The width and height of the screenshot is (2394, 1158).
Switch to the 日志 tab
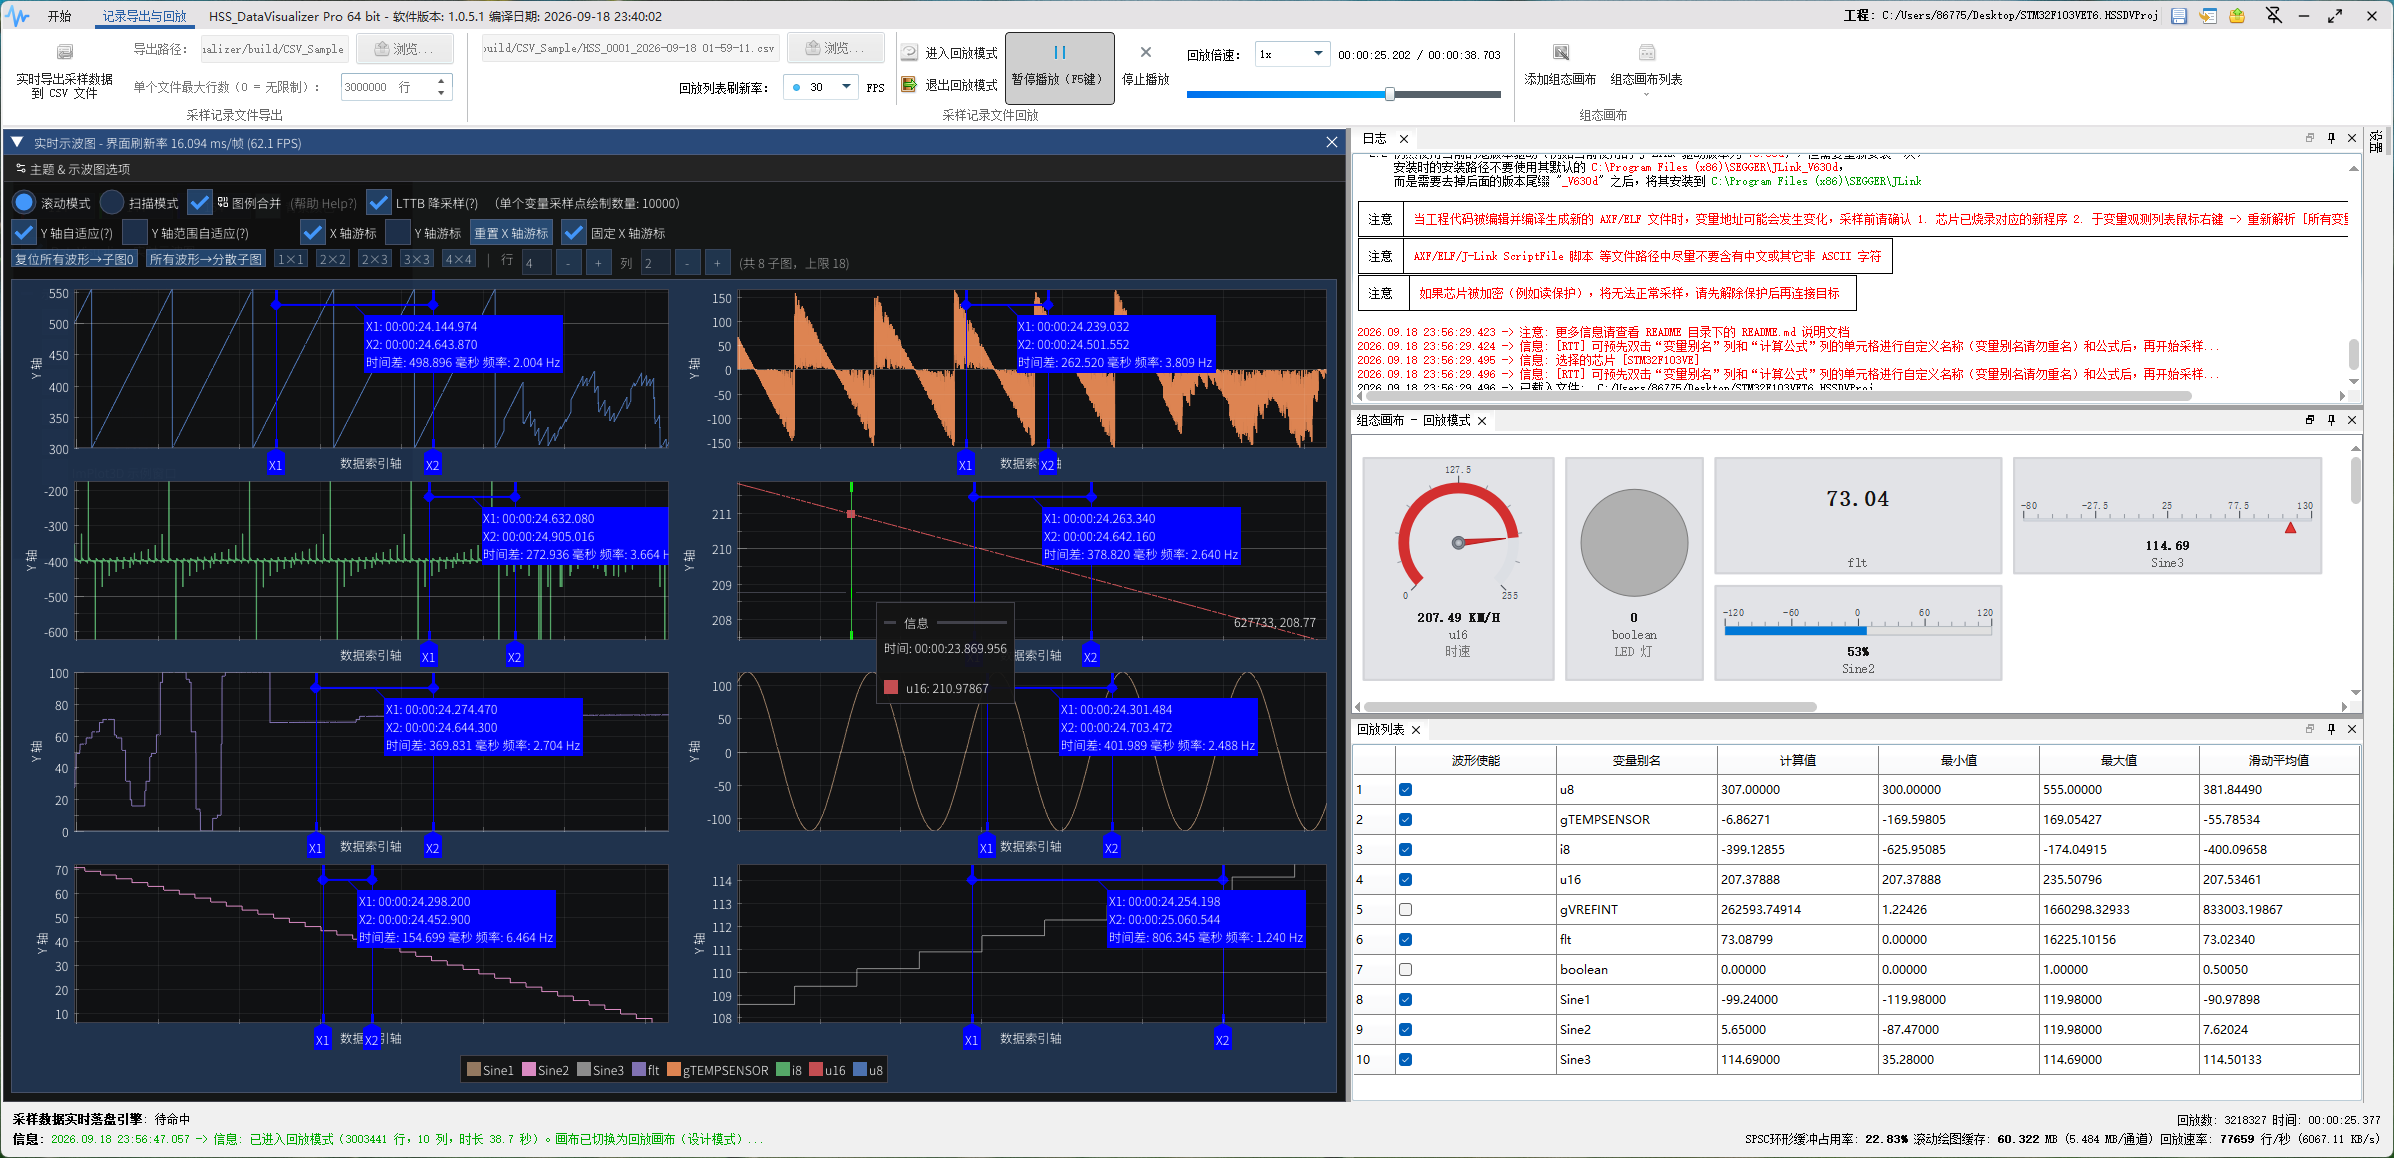click(x=1375, y=139)
